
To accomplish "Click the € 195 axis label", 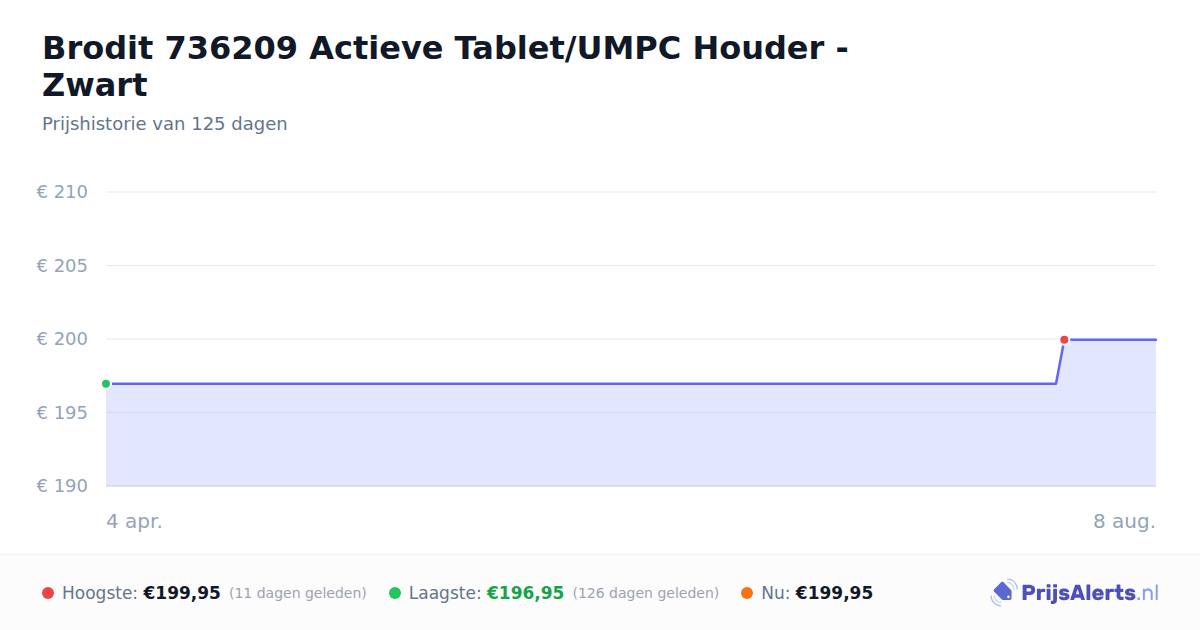I will coord(62,413).
